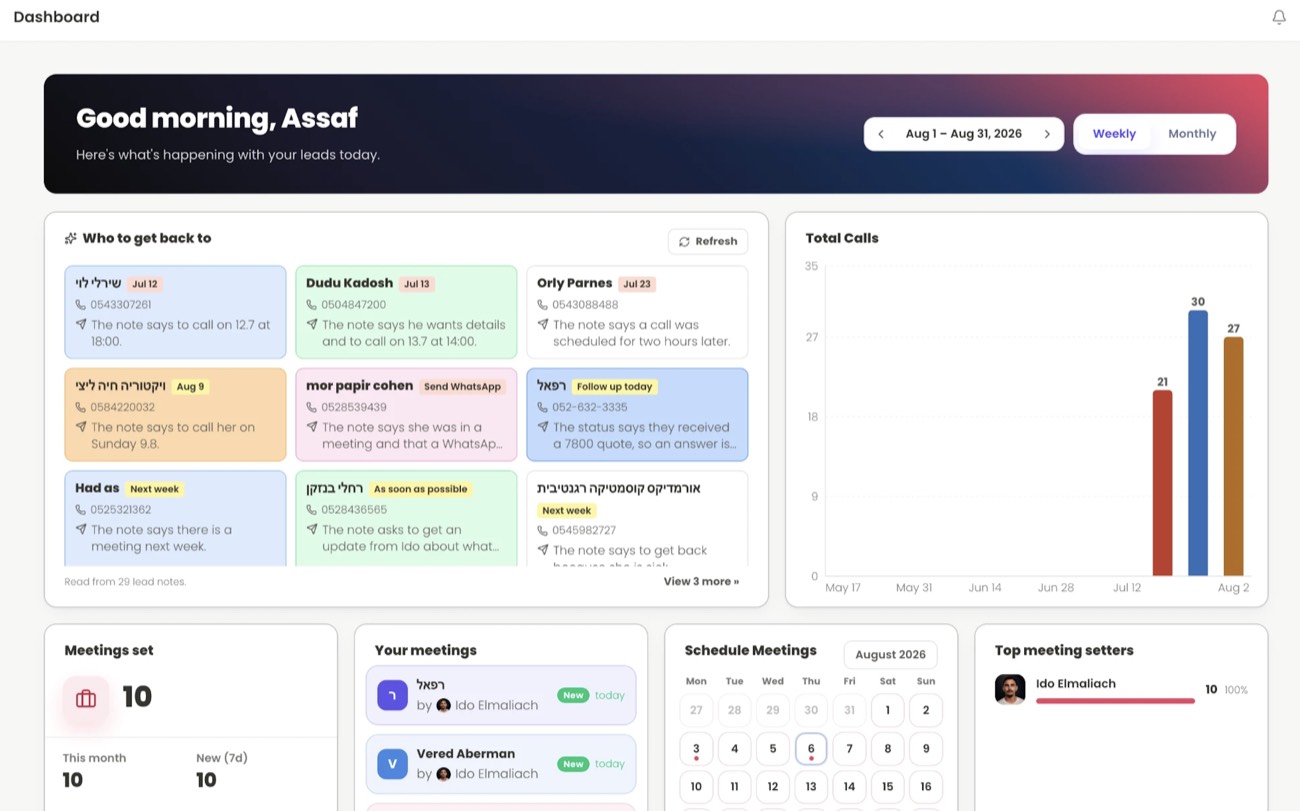Click the As soon as possible tag
1300x811 pixels.
click(x=420, y=489)
